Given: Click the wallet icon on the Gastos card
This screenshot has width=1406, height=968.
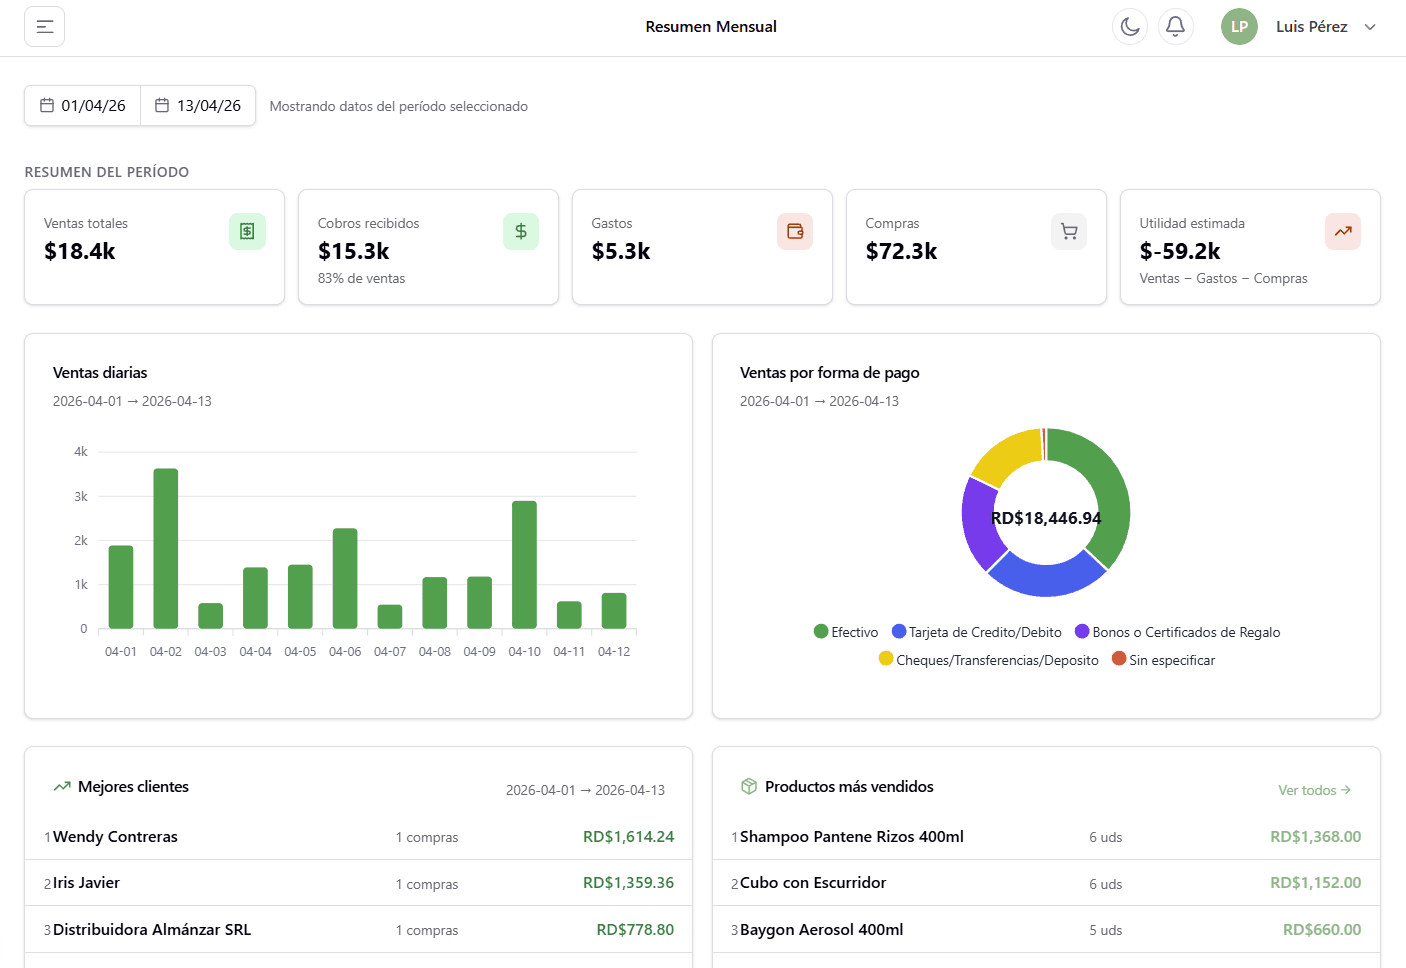Looking at the screenshot, I should pyautogui.click(x=795, y=231).
